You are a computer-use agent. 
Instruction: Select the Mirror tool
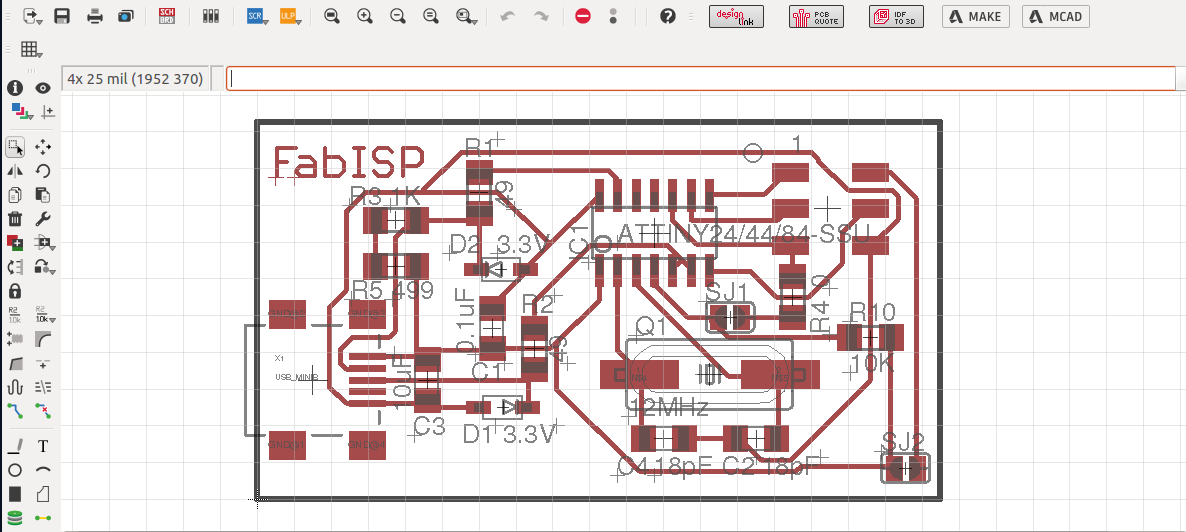pyautogui.click(x=14, y=171)
